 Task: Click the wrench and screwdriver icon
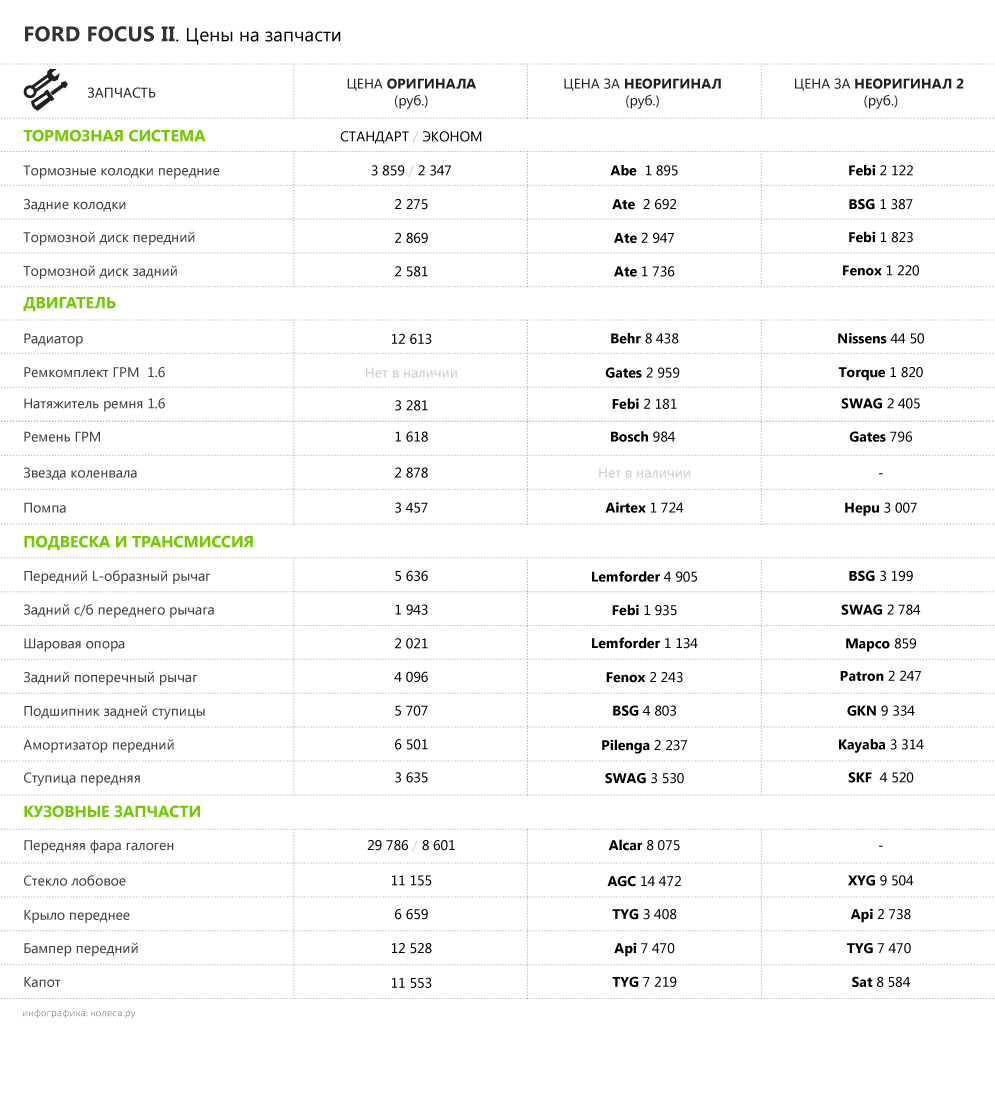[44, 90]
